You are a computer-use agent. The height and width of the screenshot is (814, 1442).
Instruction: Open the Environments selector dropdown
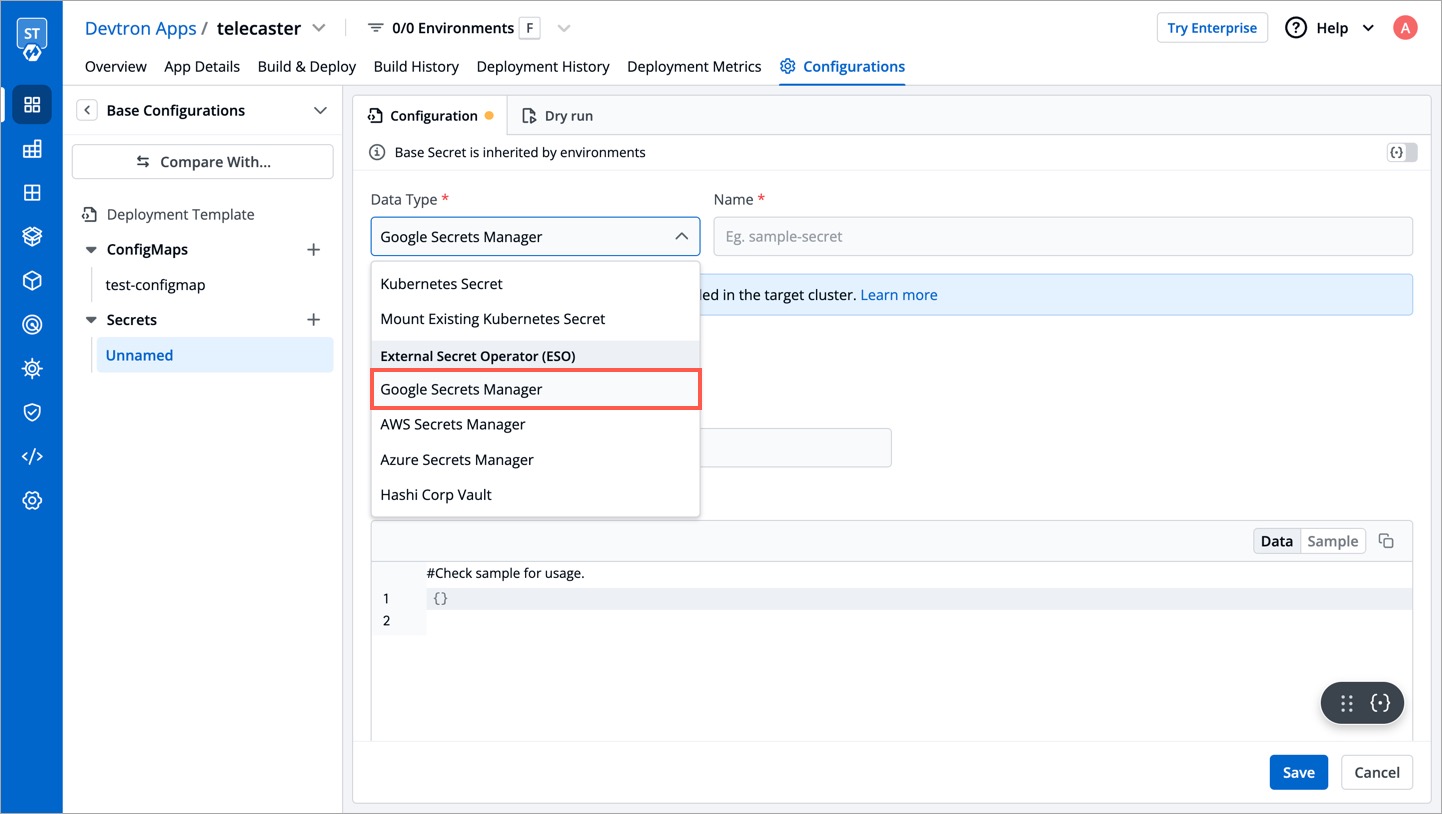[x=563, y=27]
